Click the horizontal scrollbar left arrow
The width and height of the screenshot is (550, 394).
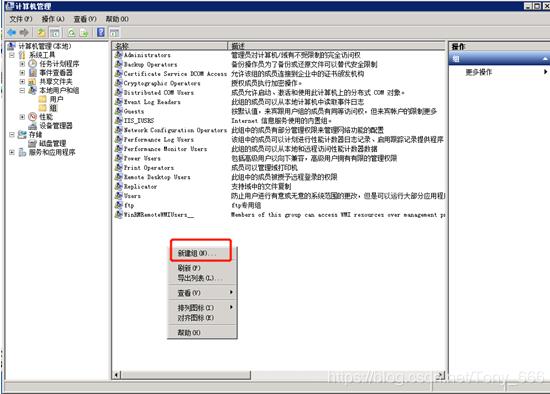tap(117, 375)
